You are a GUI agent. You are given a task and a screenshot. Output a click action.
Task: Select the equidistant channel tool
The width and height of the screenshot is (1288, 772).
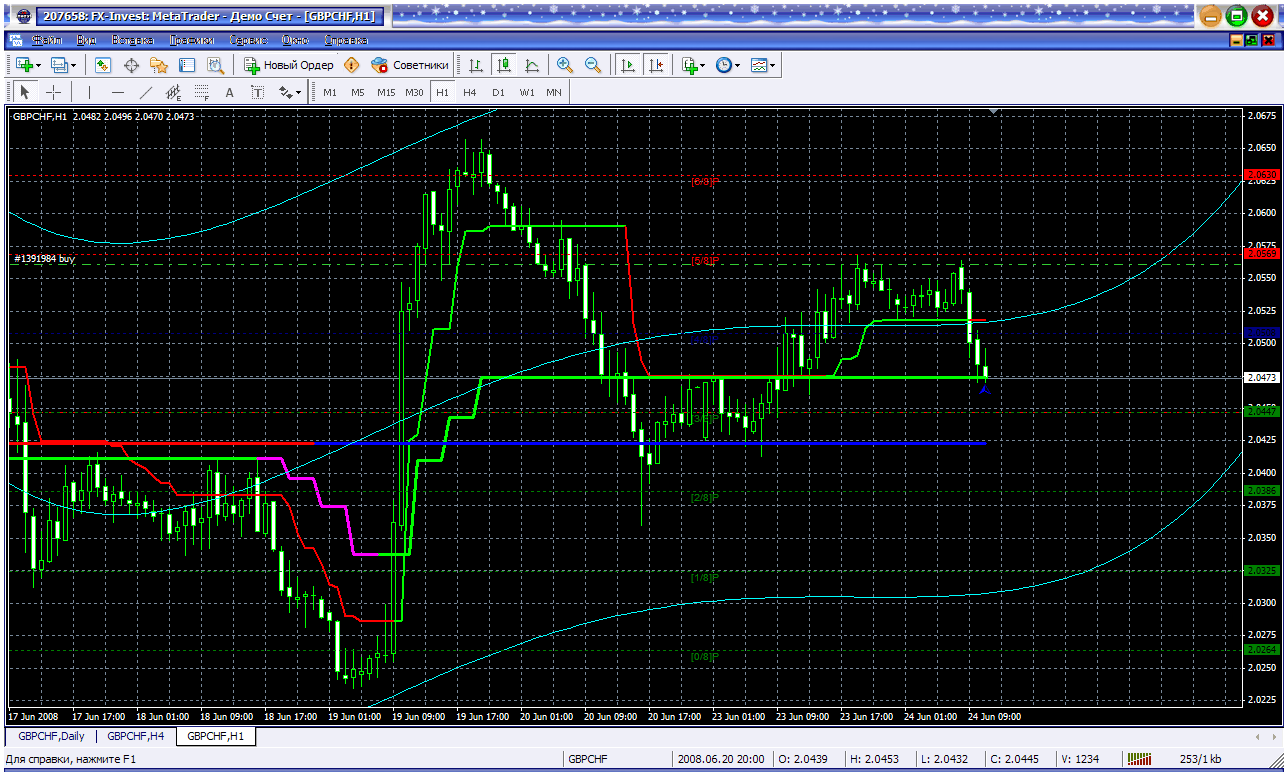(x=173, y=92)
